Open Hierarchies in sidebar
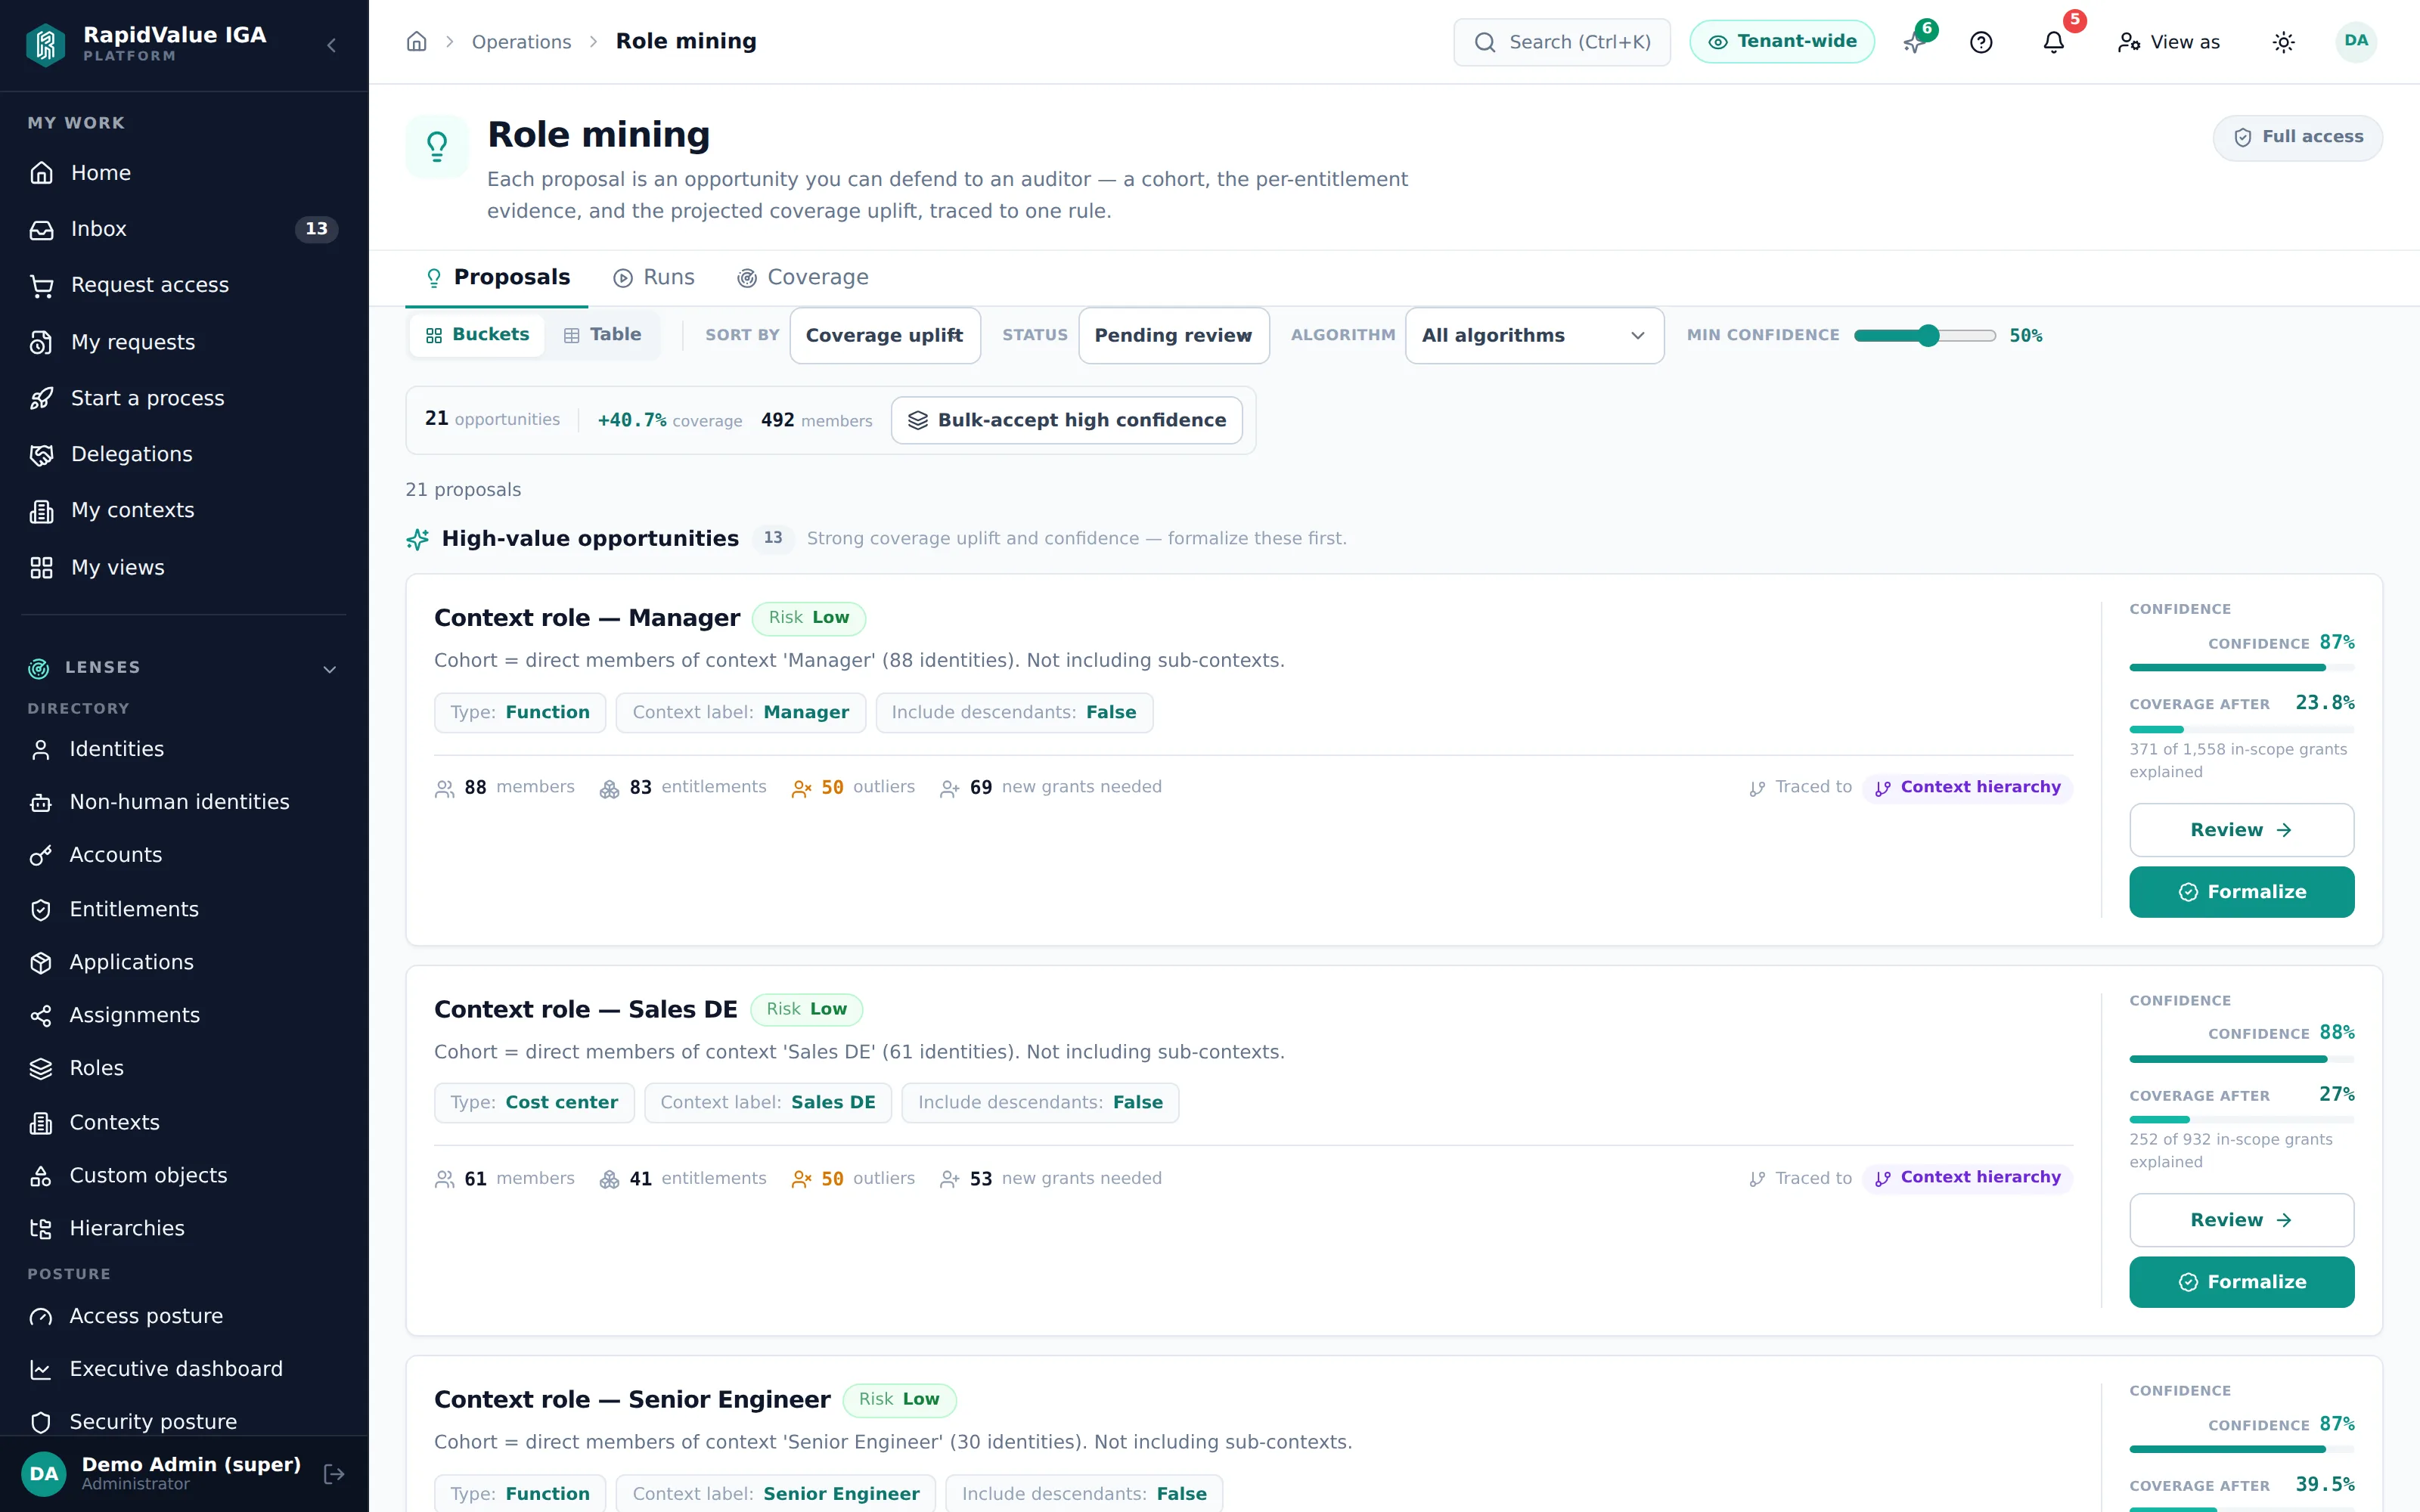 (184, 1228)
